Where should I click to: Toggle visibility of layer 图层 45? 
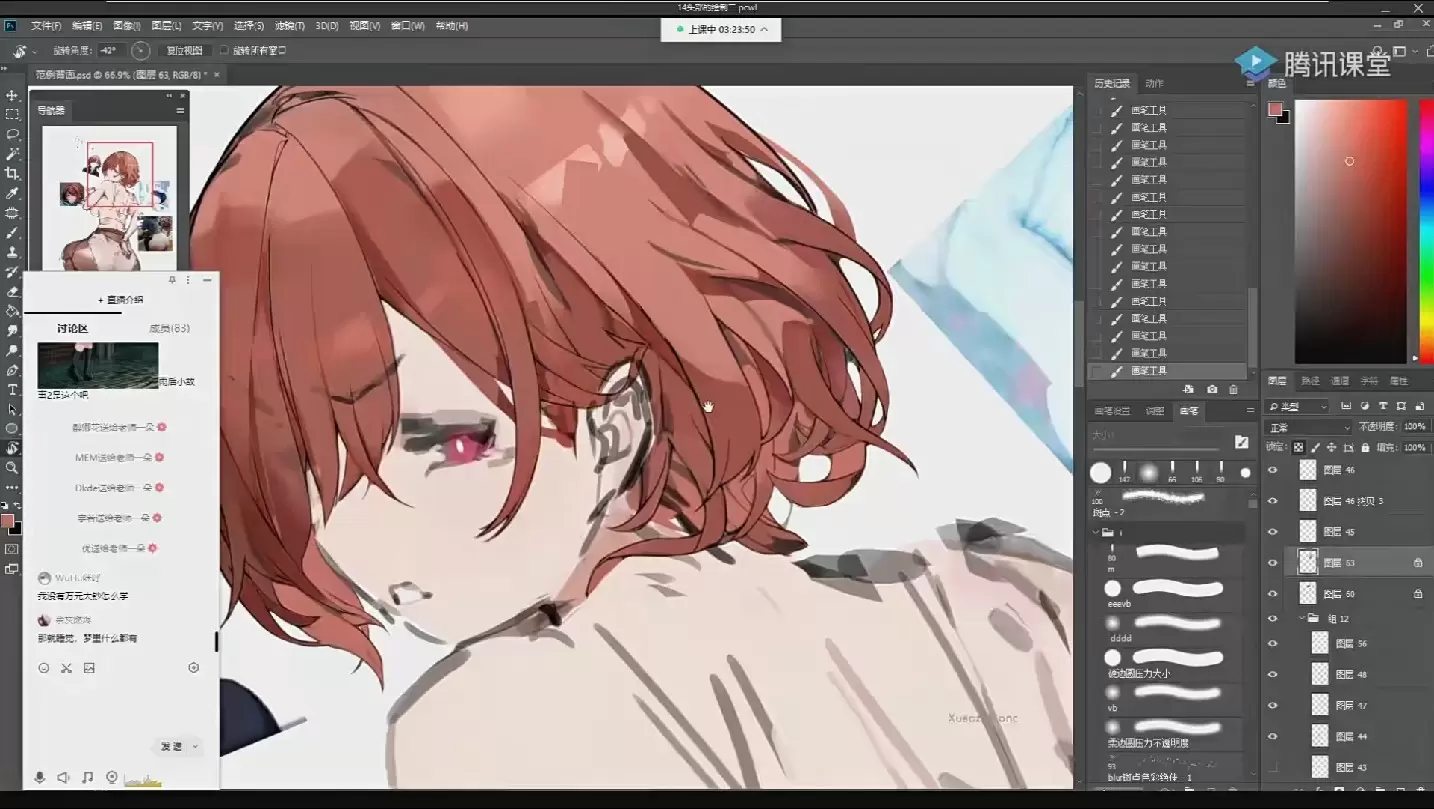(x=1272, y=532)
